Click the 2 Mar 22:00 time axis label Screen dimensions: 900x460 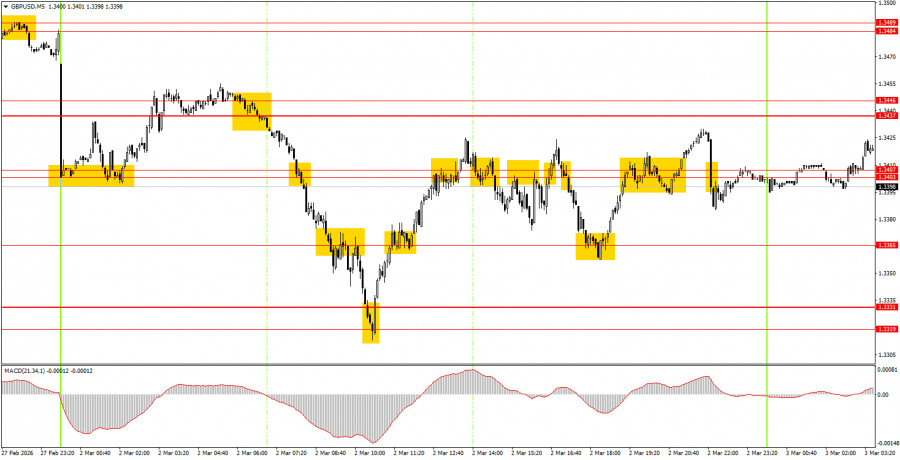click(723, 453)
